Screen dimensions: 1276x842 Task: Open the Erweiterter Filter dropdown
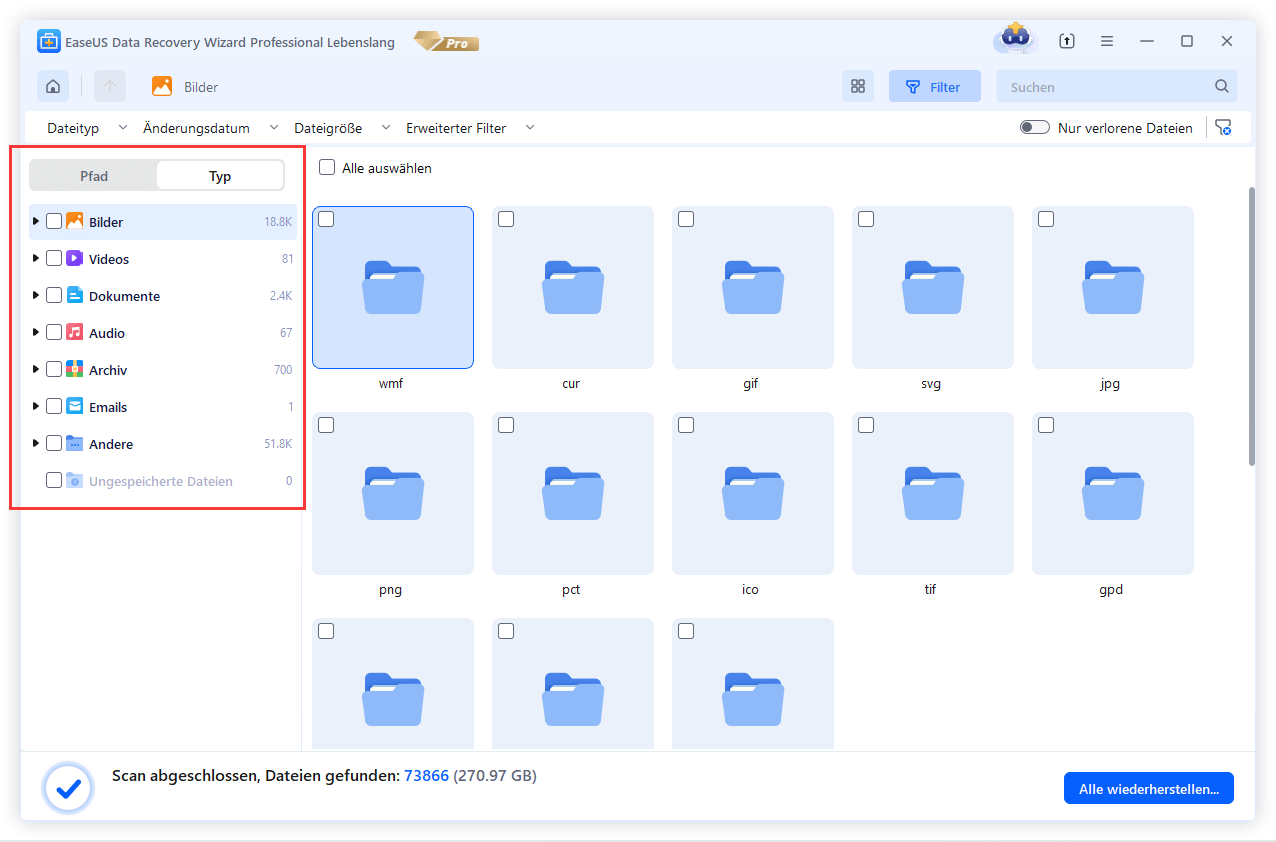(470, 128)
